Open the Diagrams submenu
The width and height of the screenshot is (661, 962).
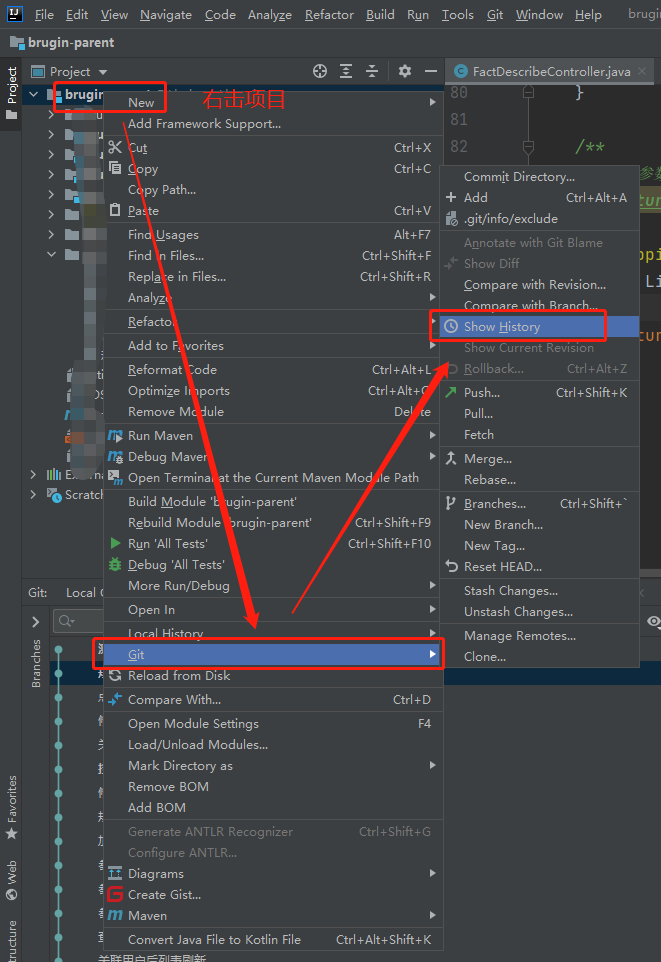coord(274,874)
